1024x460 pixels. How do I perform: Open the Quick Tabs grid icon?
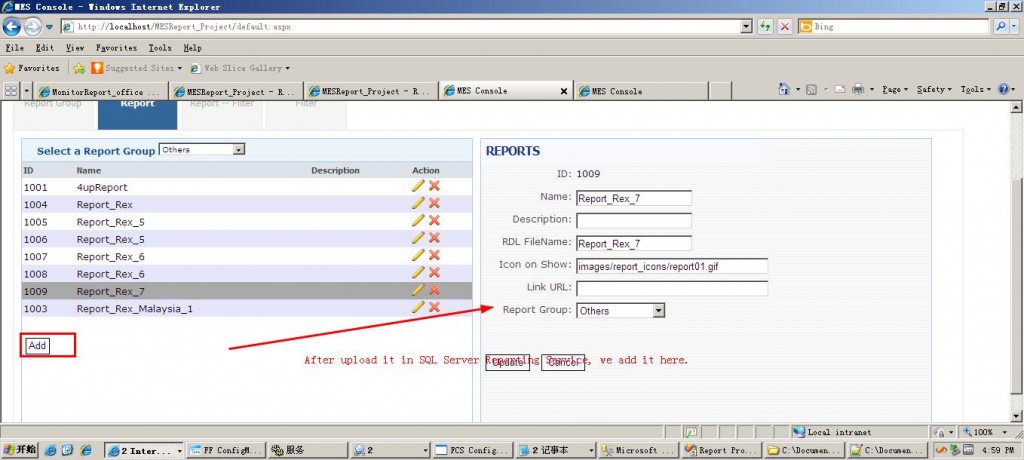pyautogui.click(x=10, y=91)
